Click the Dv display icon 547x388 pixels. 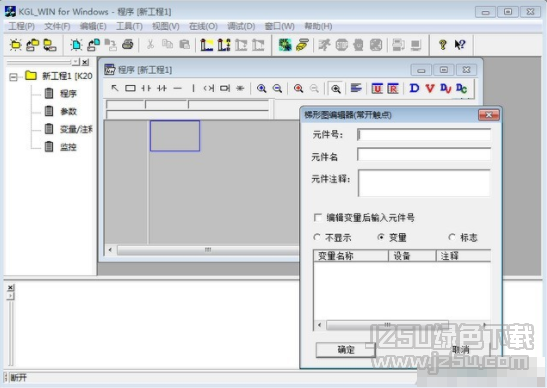[446, 88]
